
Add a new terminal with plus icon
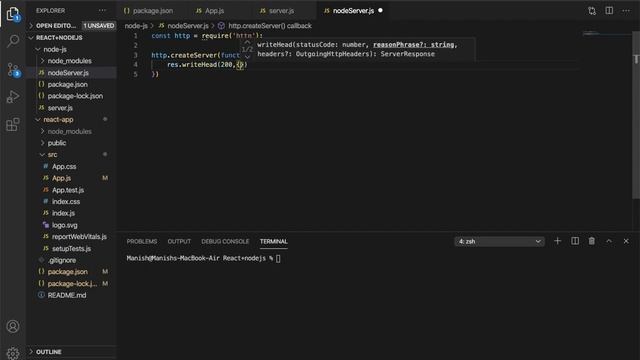[x=557, y=241]
